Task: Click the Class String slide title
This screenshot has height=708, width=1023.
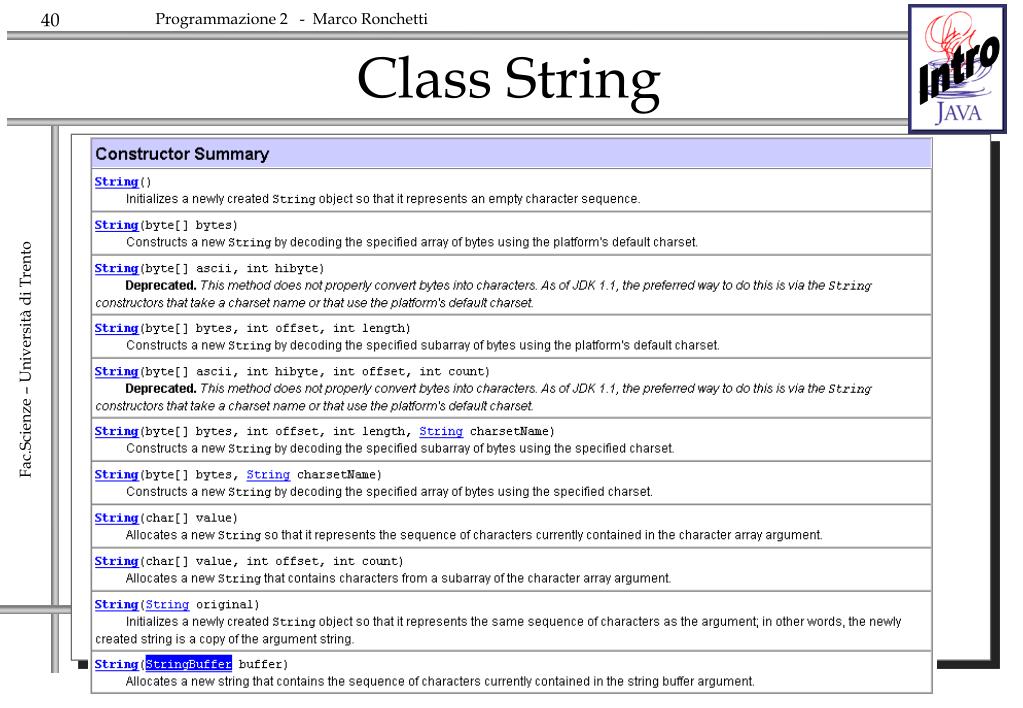Action: tap(509, 80)
